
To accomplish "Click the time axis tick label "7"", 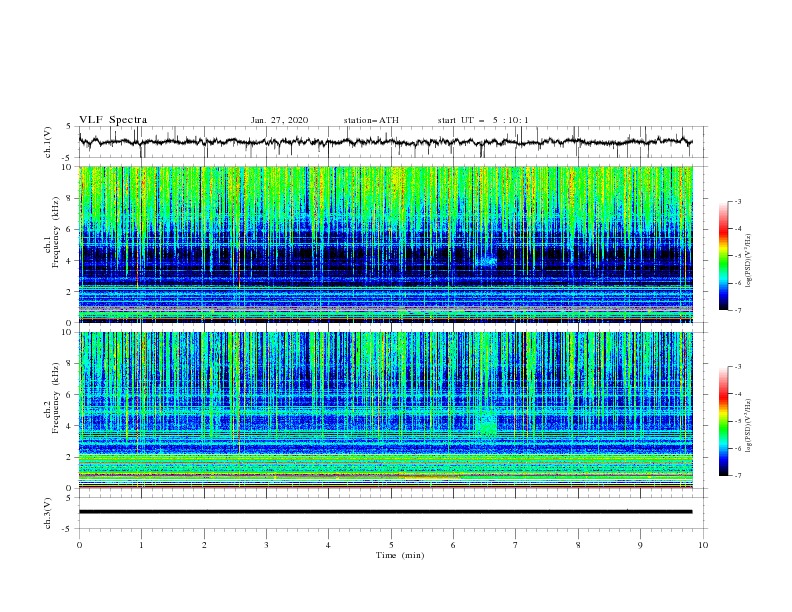I will pyautogui.click(x=515, y=545).
